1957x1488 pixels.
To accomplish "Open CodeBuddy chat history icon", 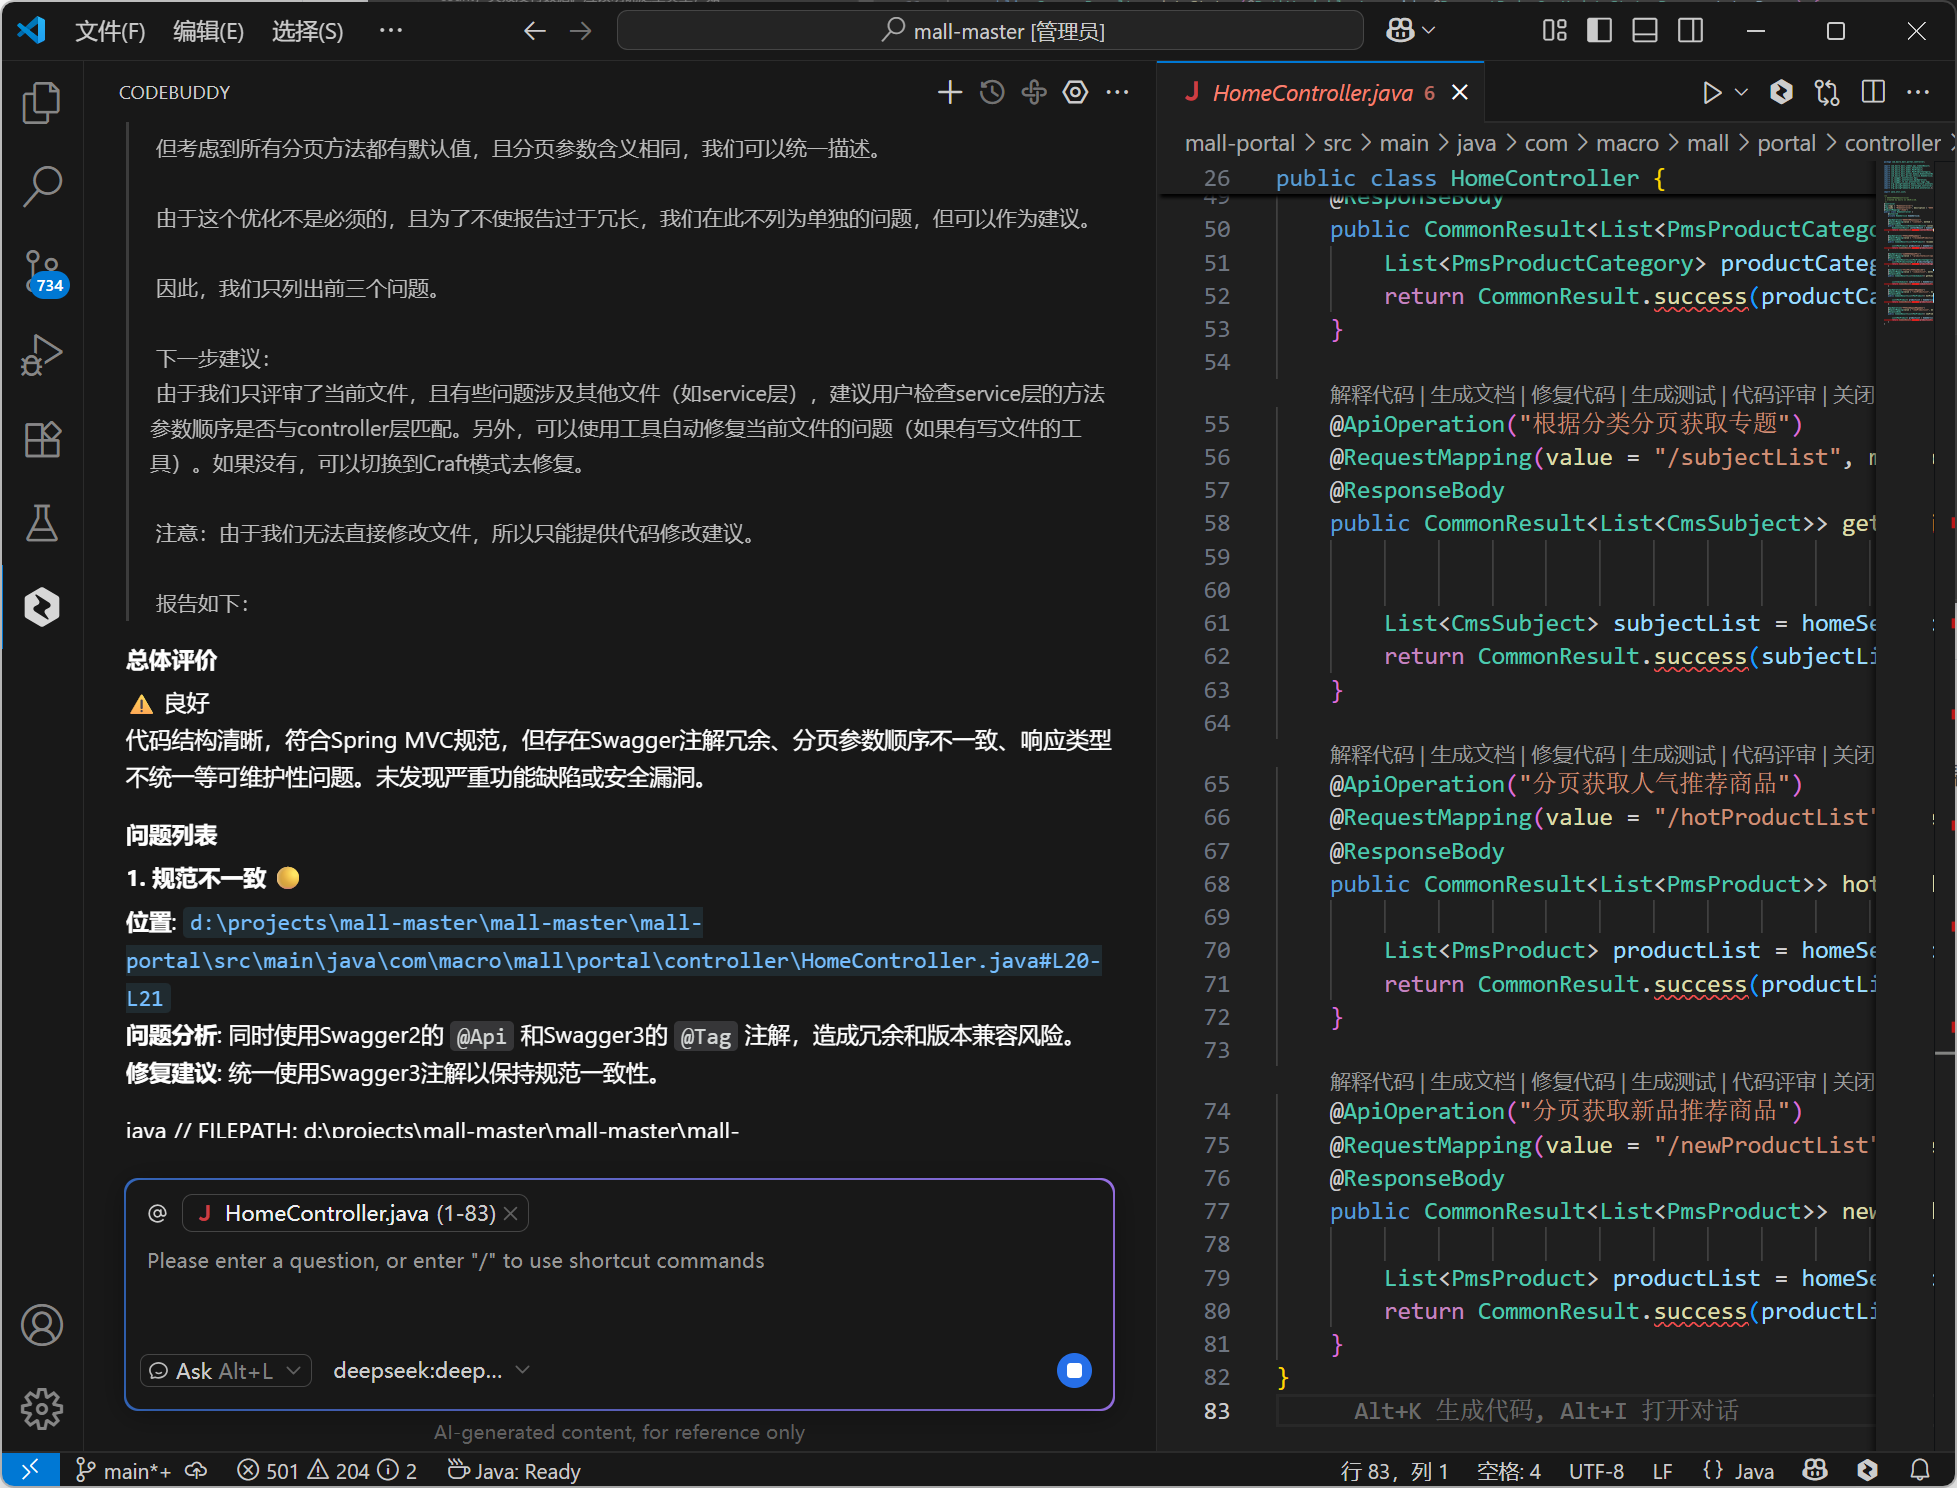I will (x=991, y=93).
